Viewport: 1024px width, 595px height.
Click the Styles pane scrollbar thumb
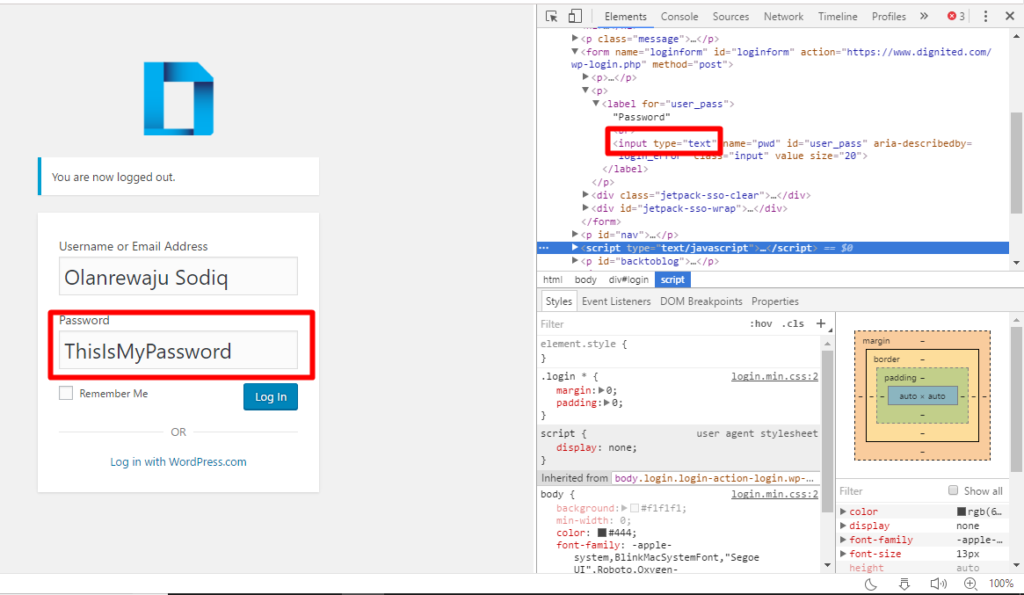[x=827, y=432]
